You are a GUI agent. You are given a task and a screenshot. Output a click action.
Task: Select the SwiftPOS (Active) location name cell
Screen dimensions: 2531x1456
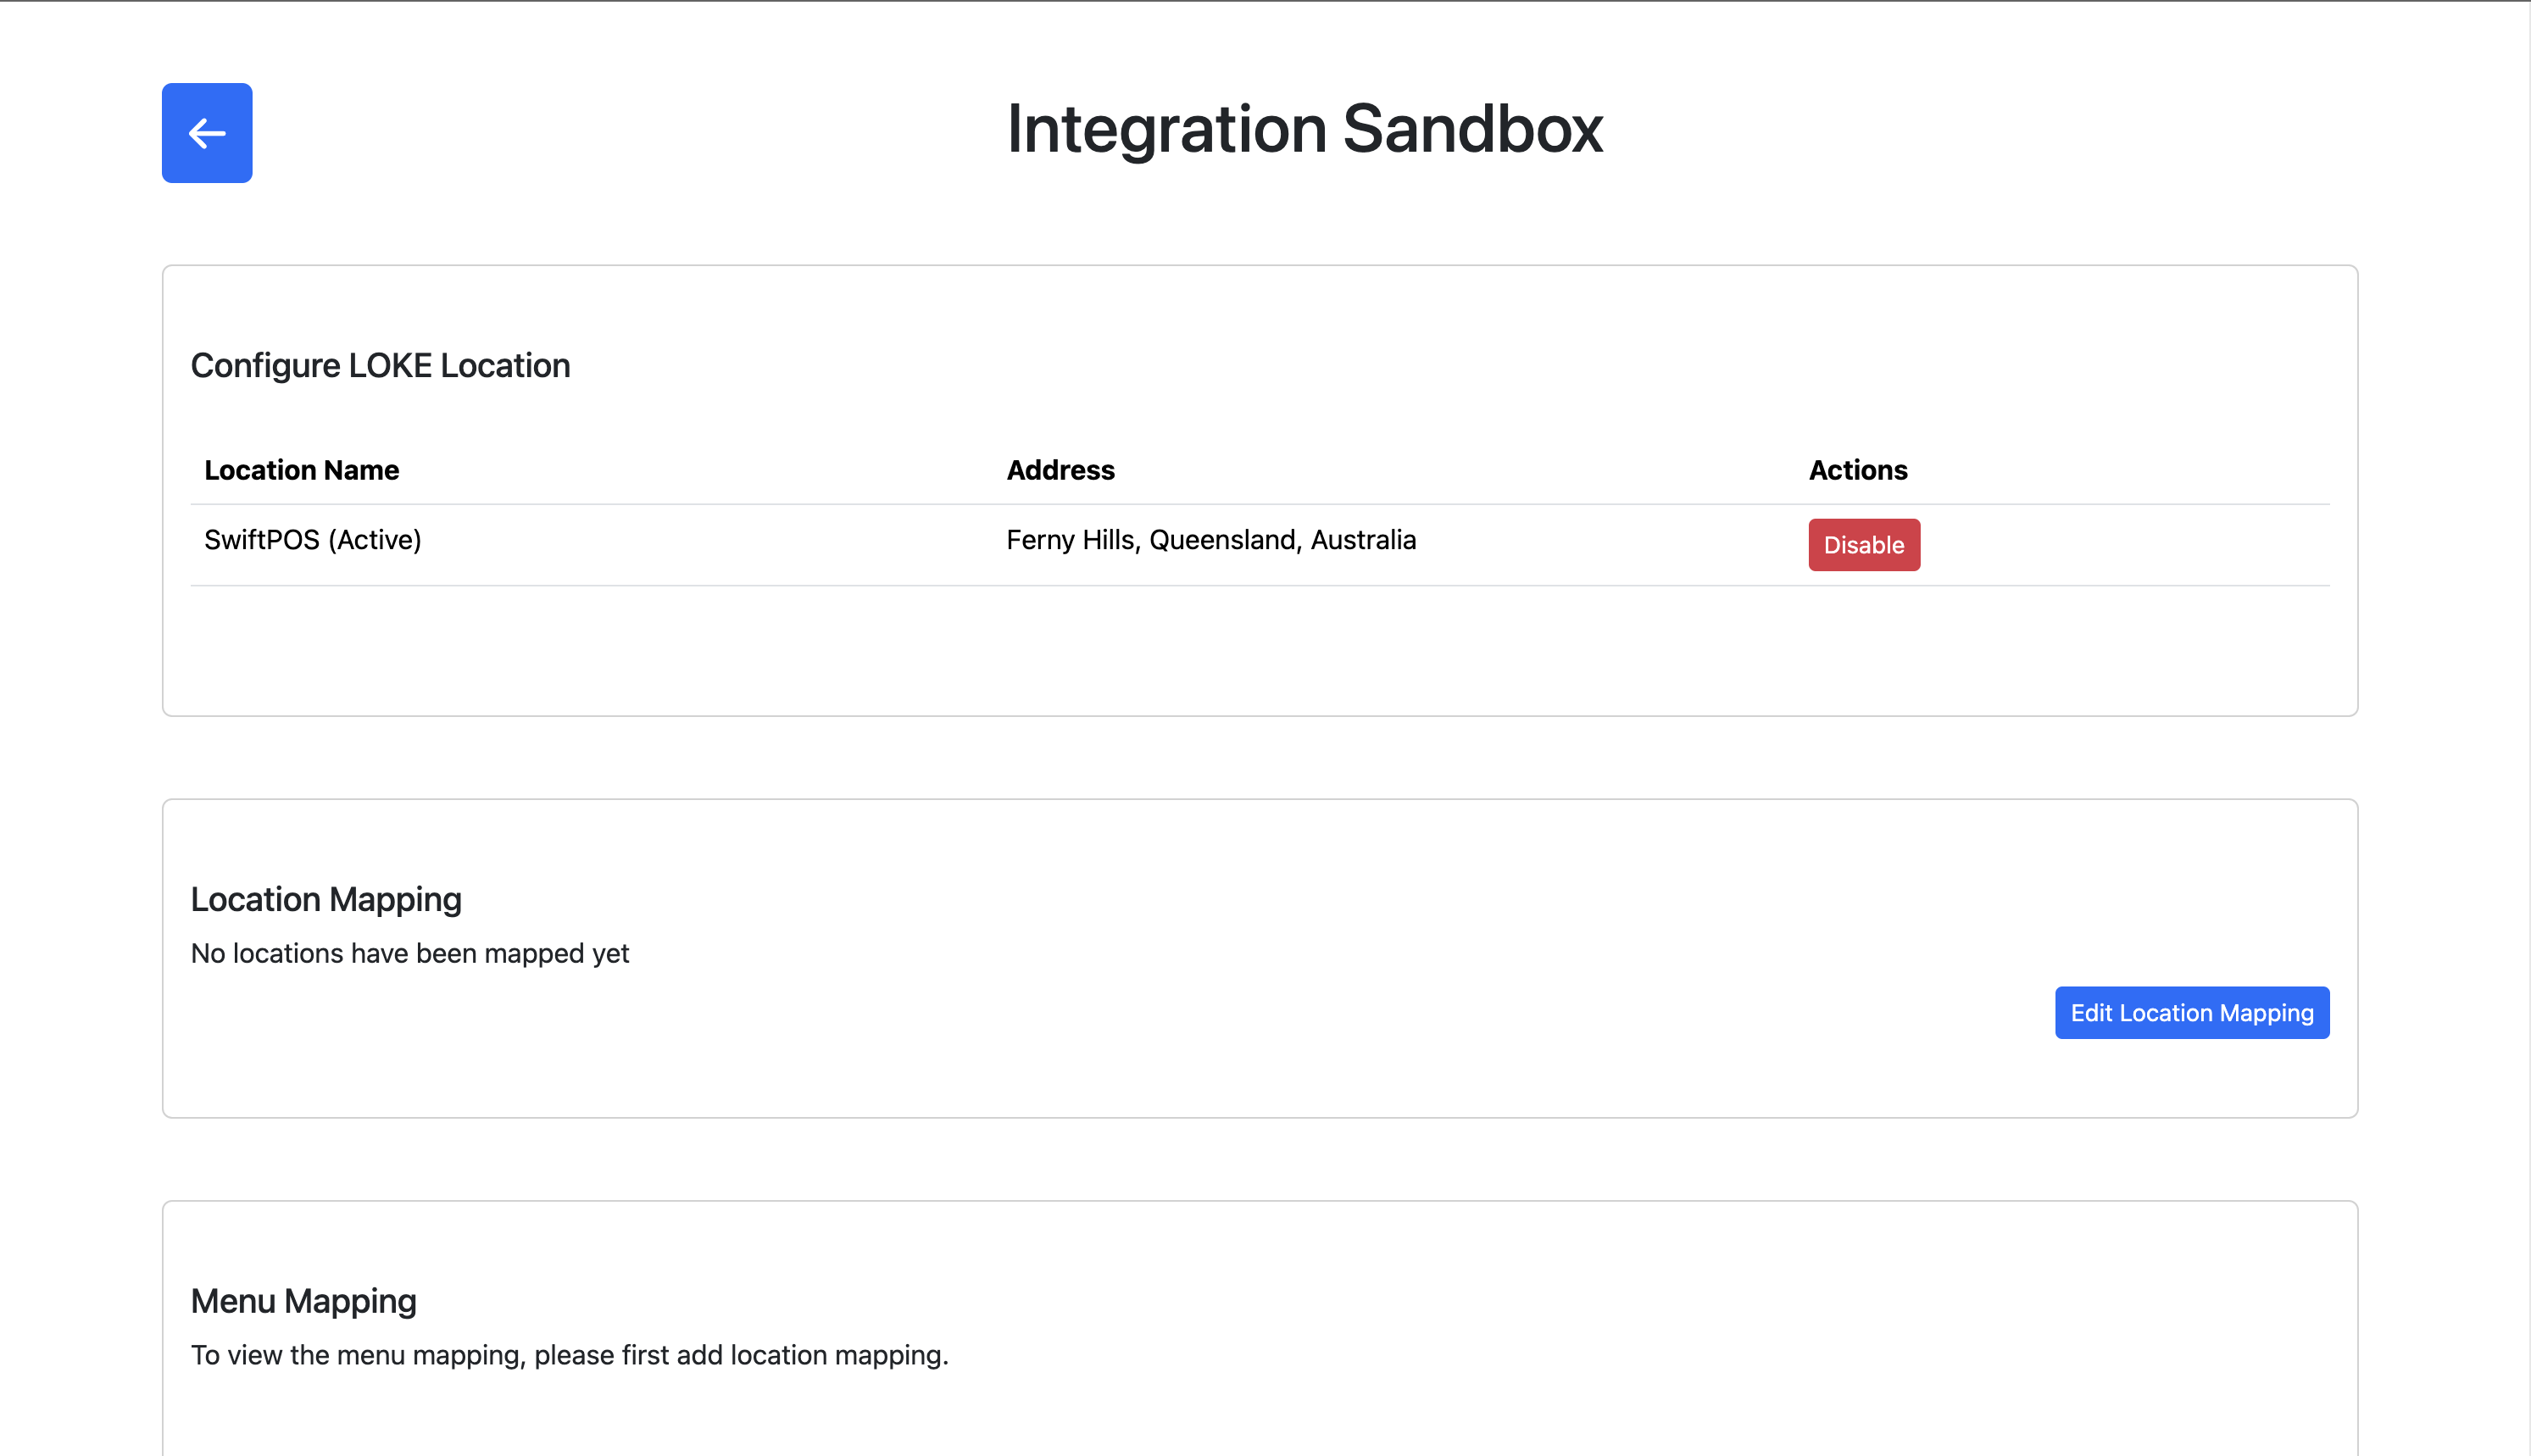tap(313, 540)
